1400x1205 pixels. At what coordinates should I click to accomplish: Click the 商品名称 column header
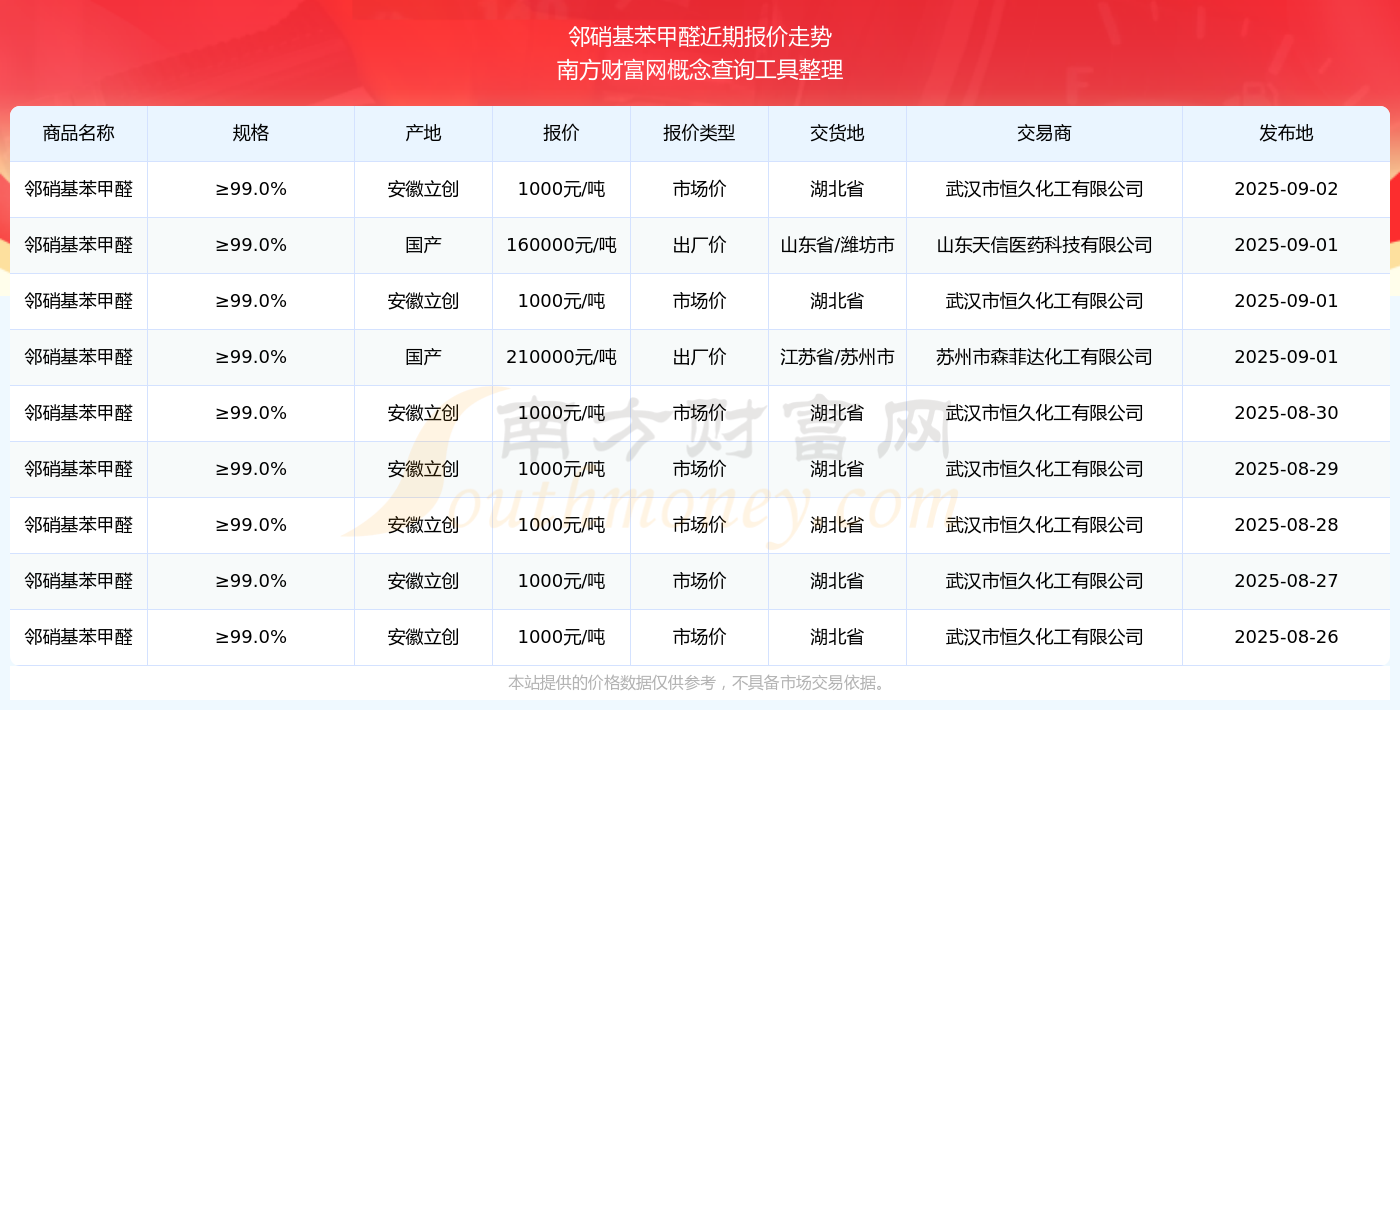click(x=79, y=133)
